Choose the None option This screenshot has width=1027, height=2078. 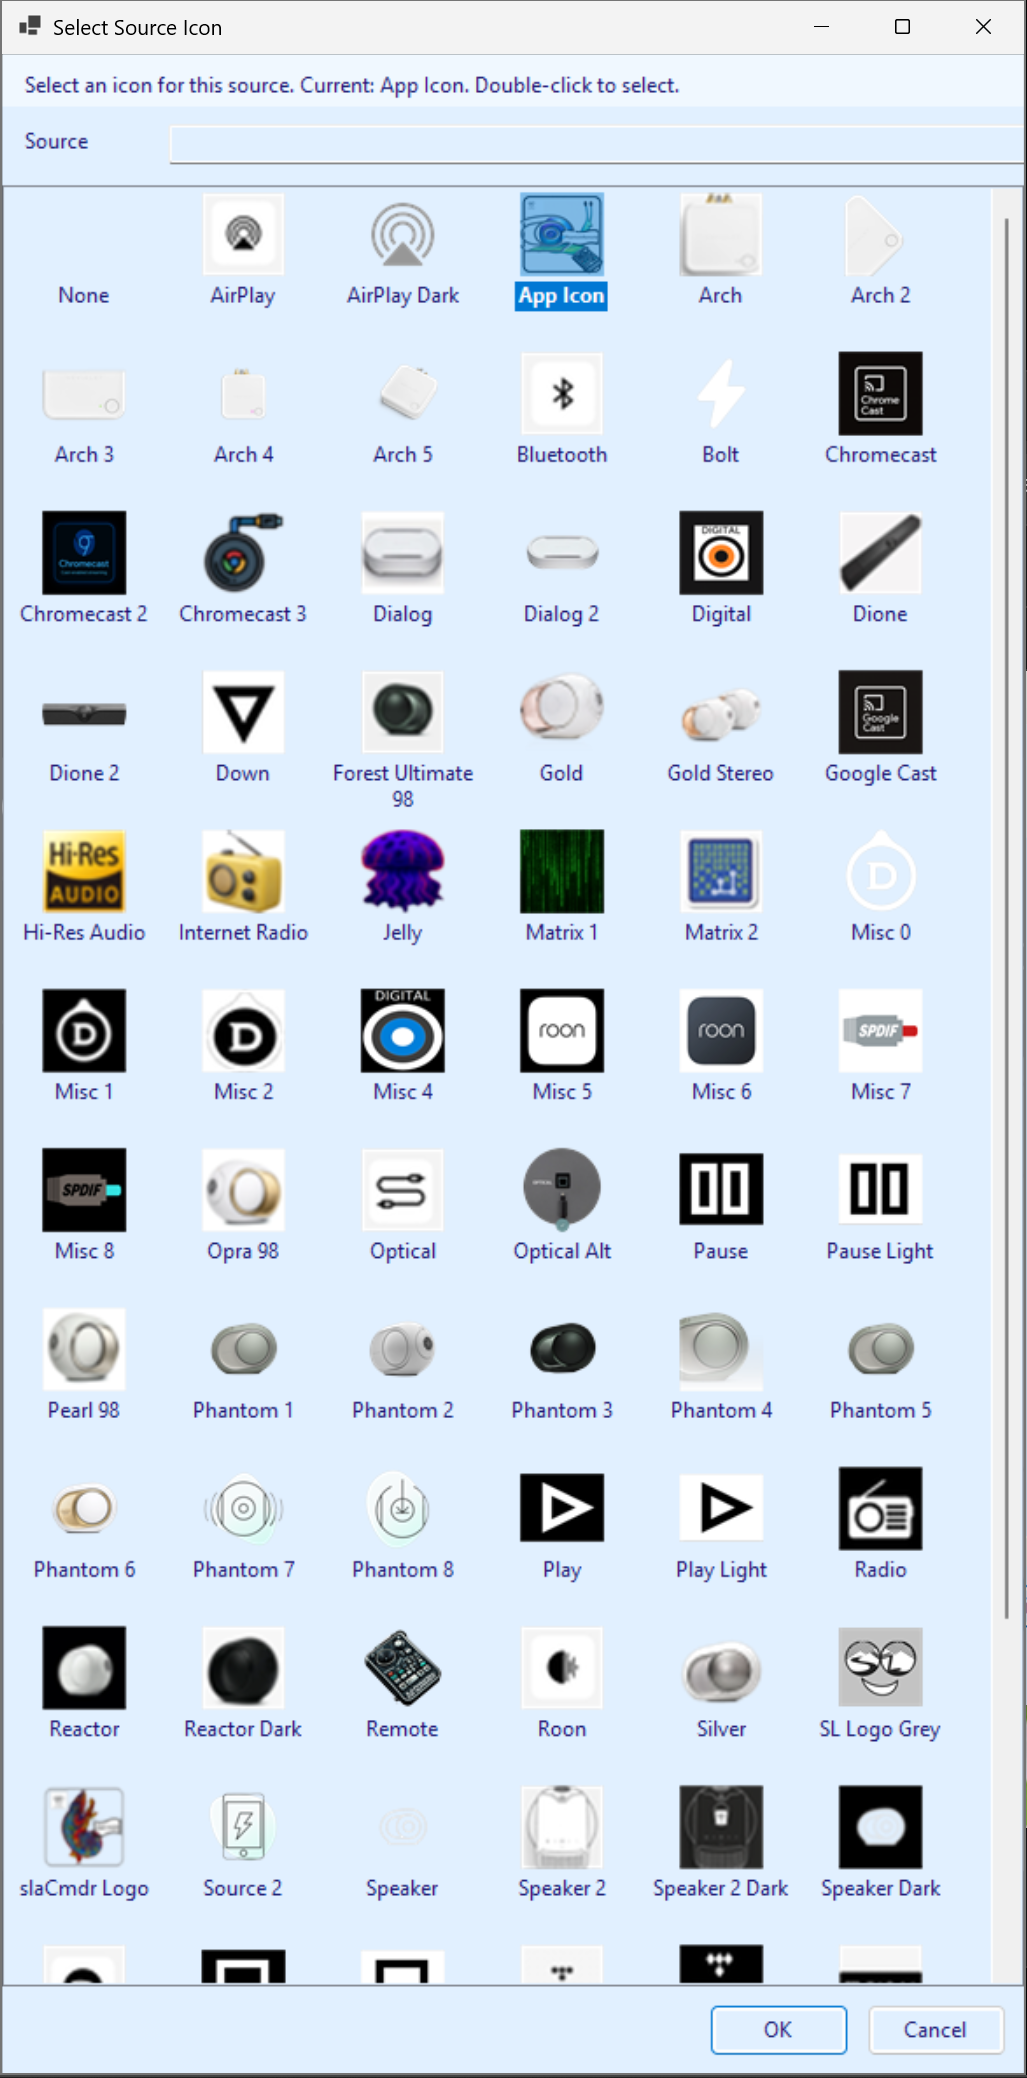[84, 295]
